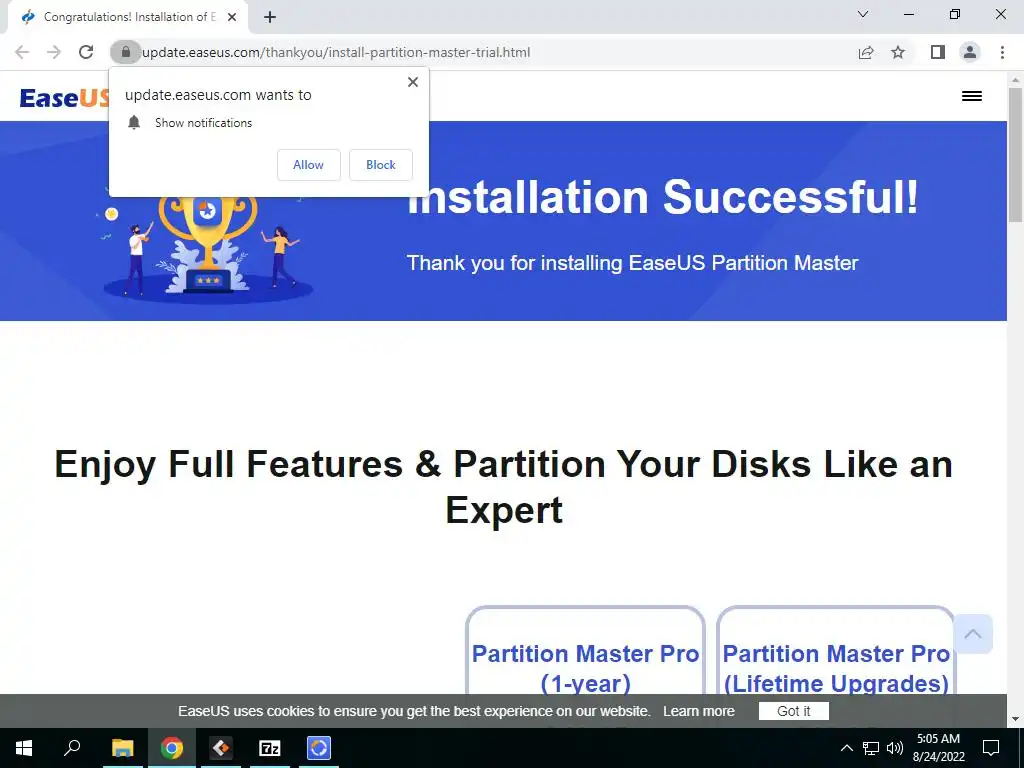Click the Enjoy Full Features heading

(504, 487)
